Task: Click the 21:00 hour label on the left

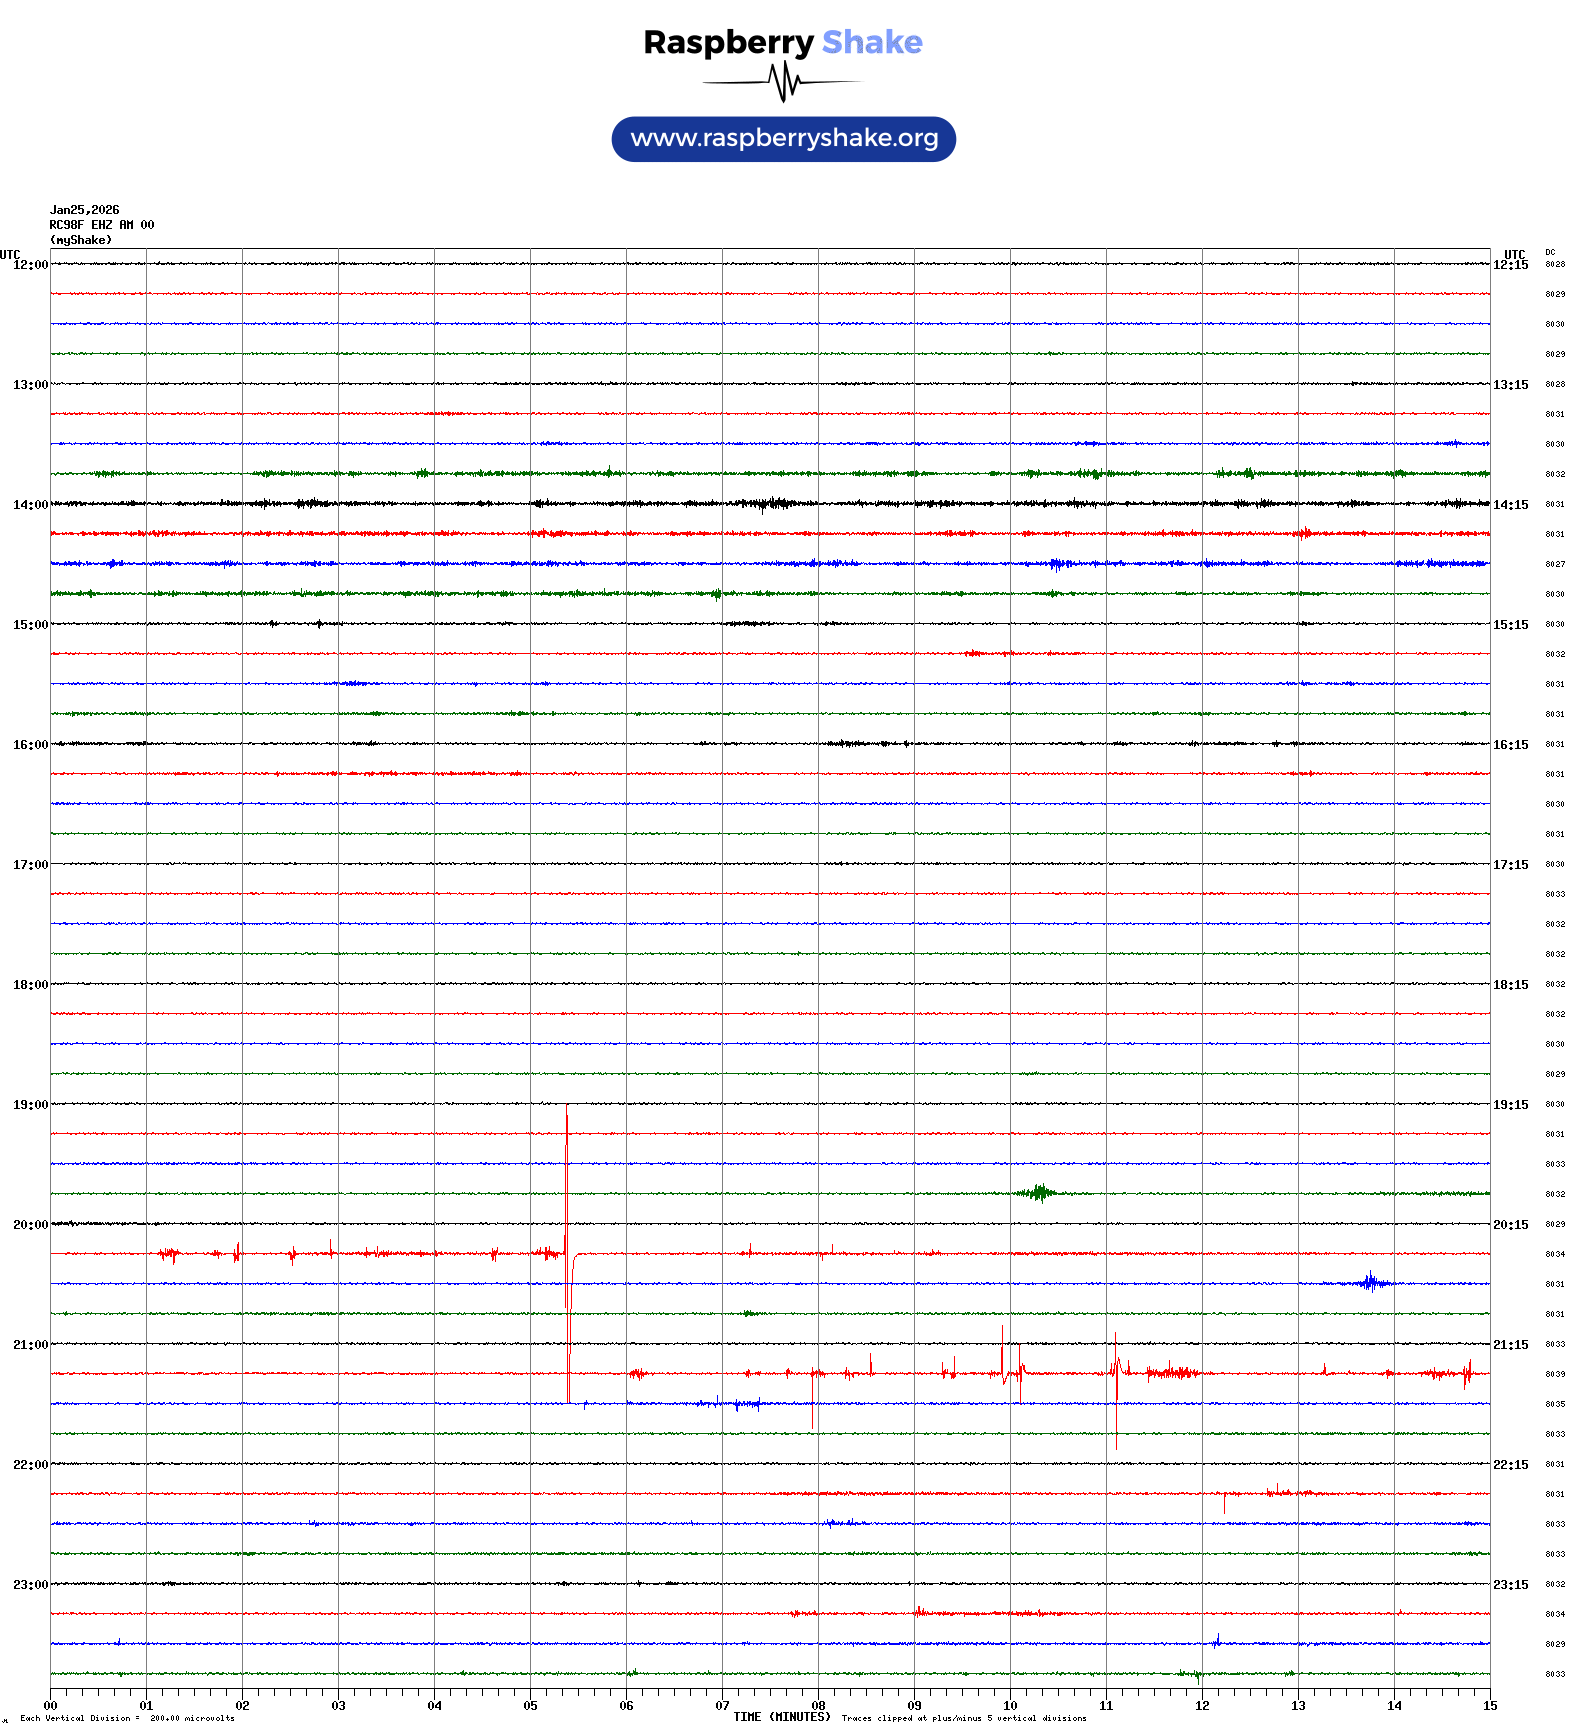Action: [30, 1345]
